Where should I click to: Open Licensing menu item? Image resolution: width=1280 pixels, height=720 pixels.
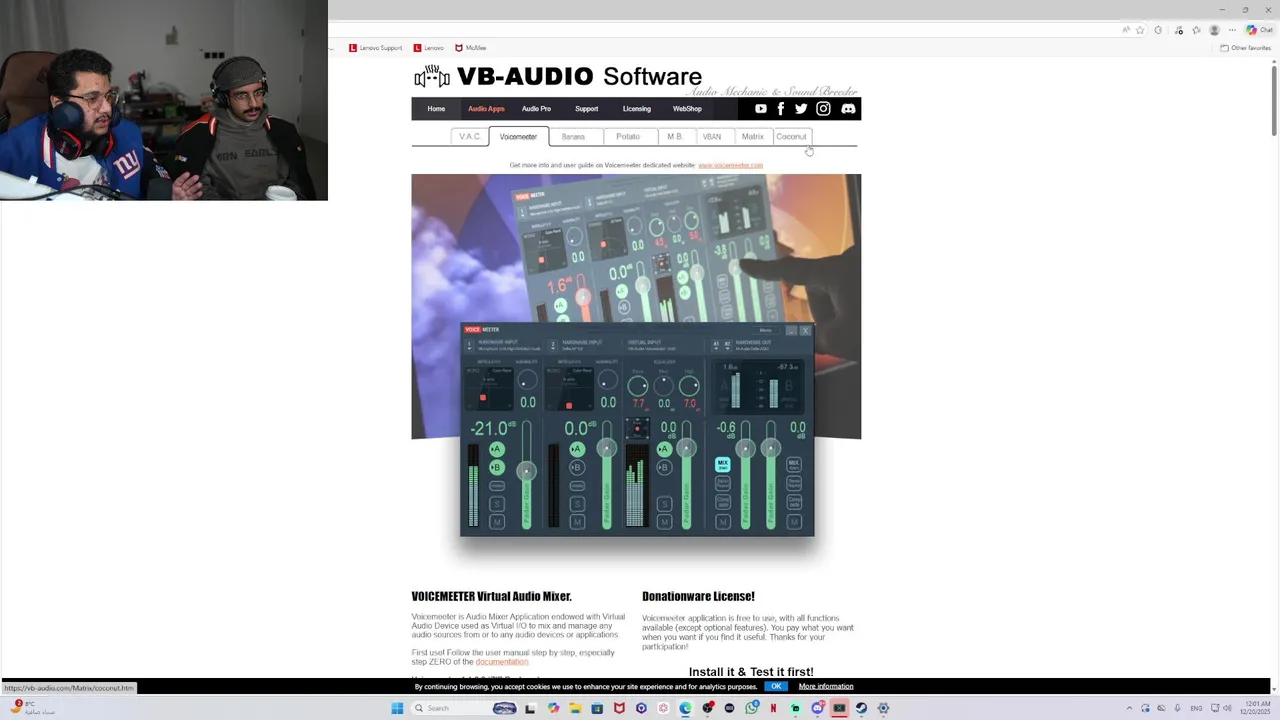[636, 109]
